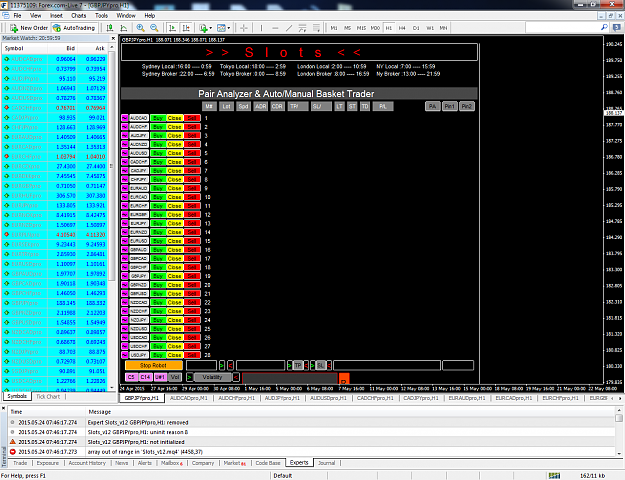Image resolution: width=625 pixels, height=480 pixels.
Task: Click the Pin2 button
Action: (467, 106)
